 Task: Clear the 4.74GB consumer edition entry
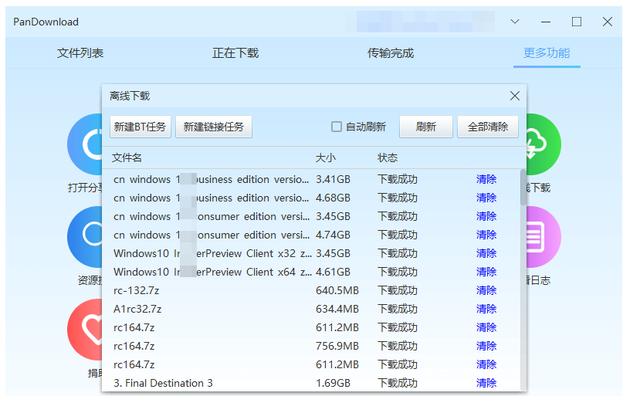coord(486,235)
